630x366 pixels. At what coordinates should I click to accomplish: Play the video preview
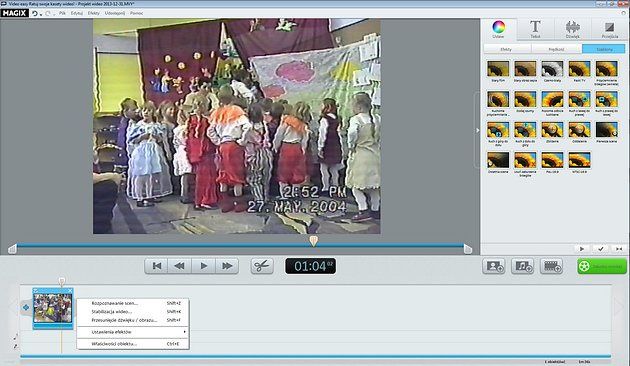[203, 266]
